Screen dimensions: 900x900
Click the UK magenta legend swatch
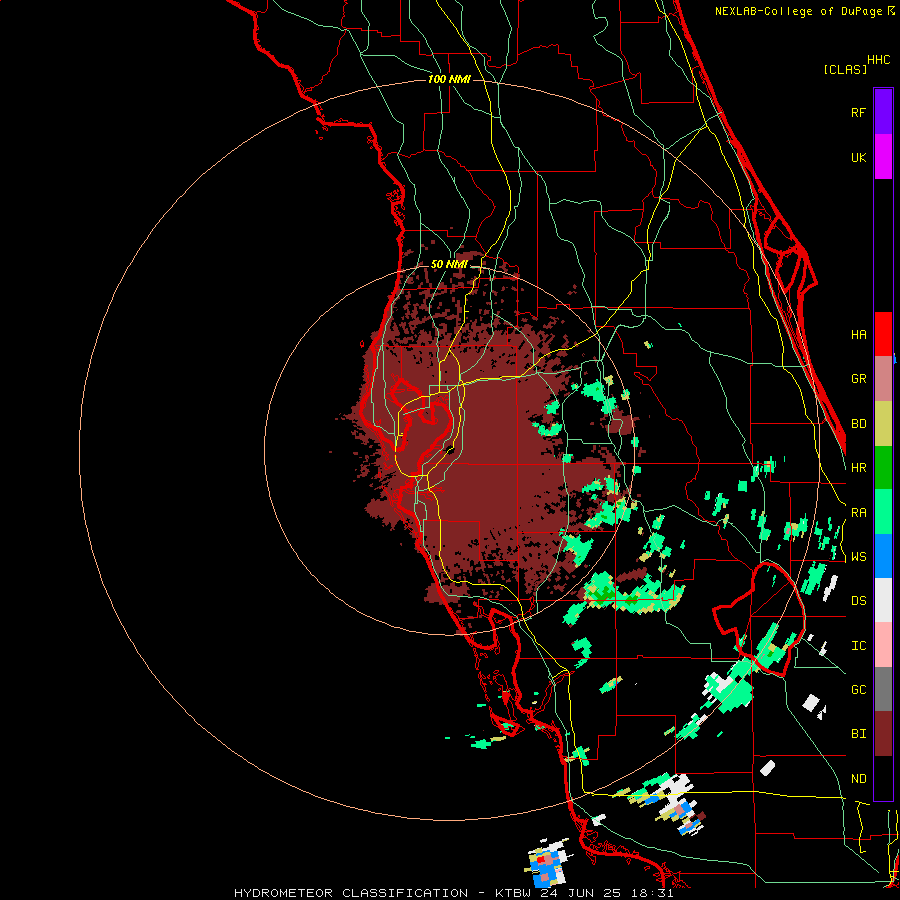[x=883, y=157]
